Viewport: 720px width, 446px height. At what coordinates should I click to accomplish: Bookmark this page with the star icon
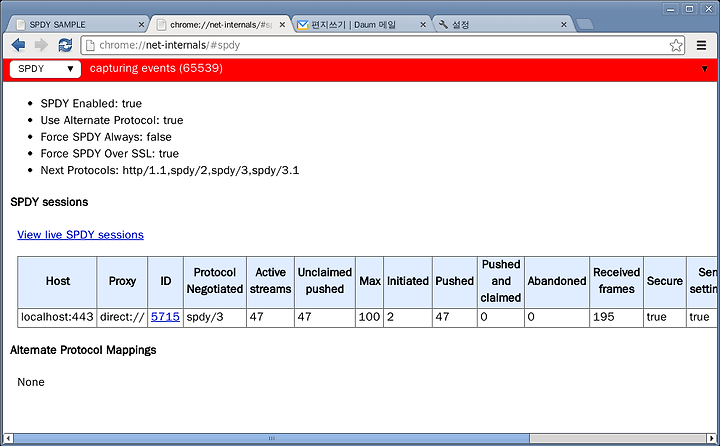click(x=675, y=45)
